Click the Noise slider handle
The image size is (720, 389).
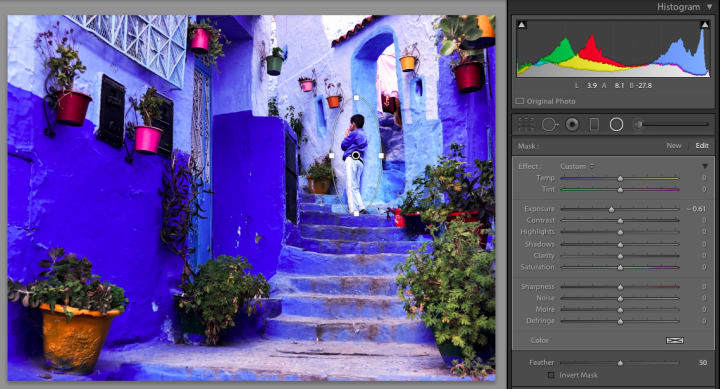click(620, 299)
